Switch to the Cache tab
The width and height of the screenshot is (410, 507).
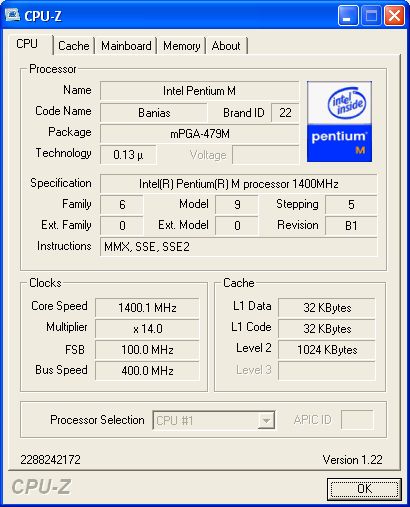tap(73, 46)
